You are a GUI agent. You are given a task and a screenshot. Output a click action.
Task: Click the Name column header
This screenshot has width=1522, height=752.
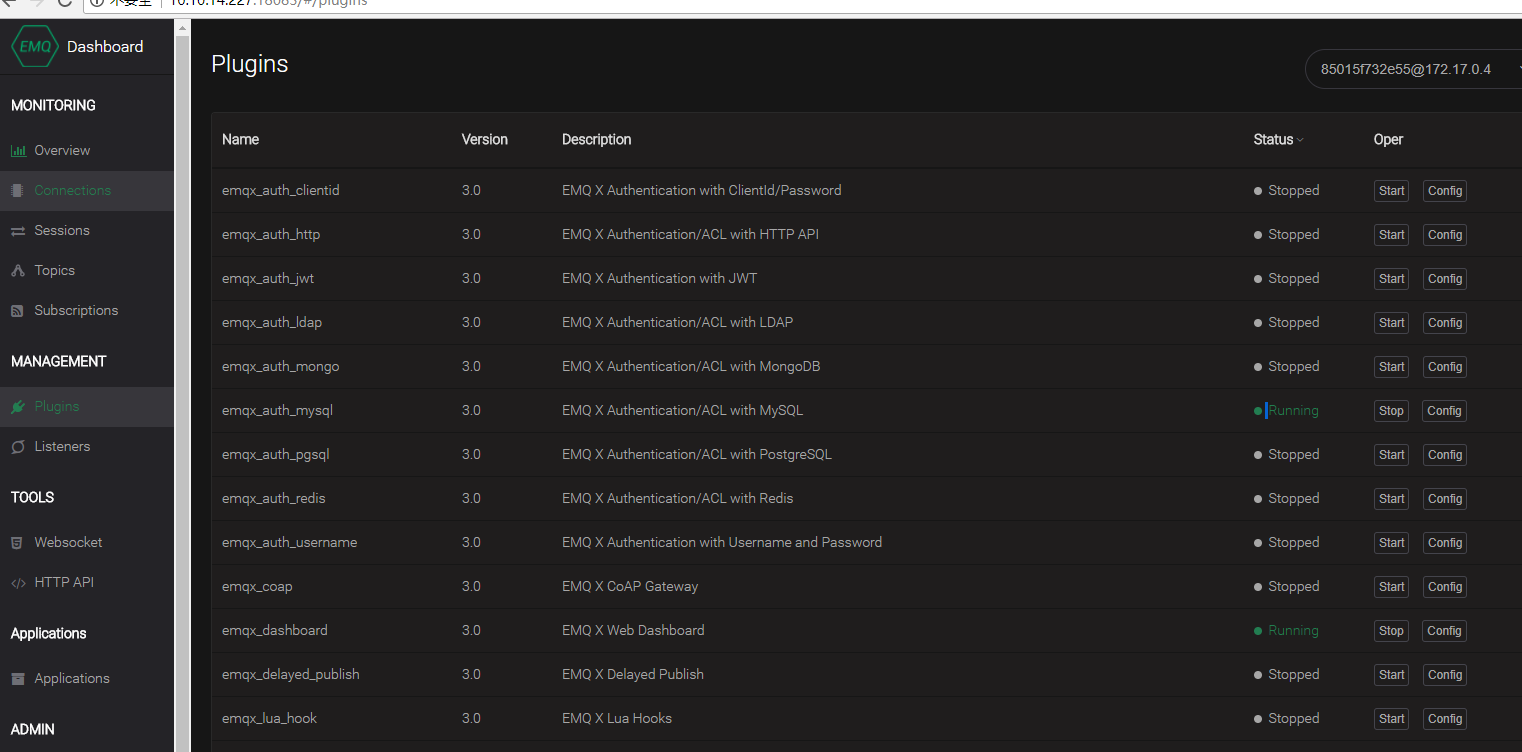click(x=240, y=140)
